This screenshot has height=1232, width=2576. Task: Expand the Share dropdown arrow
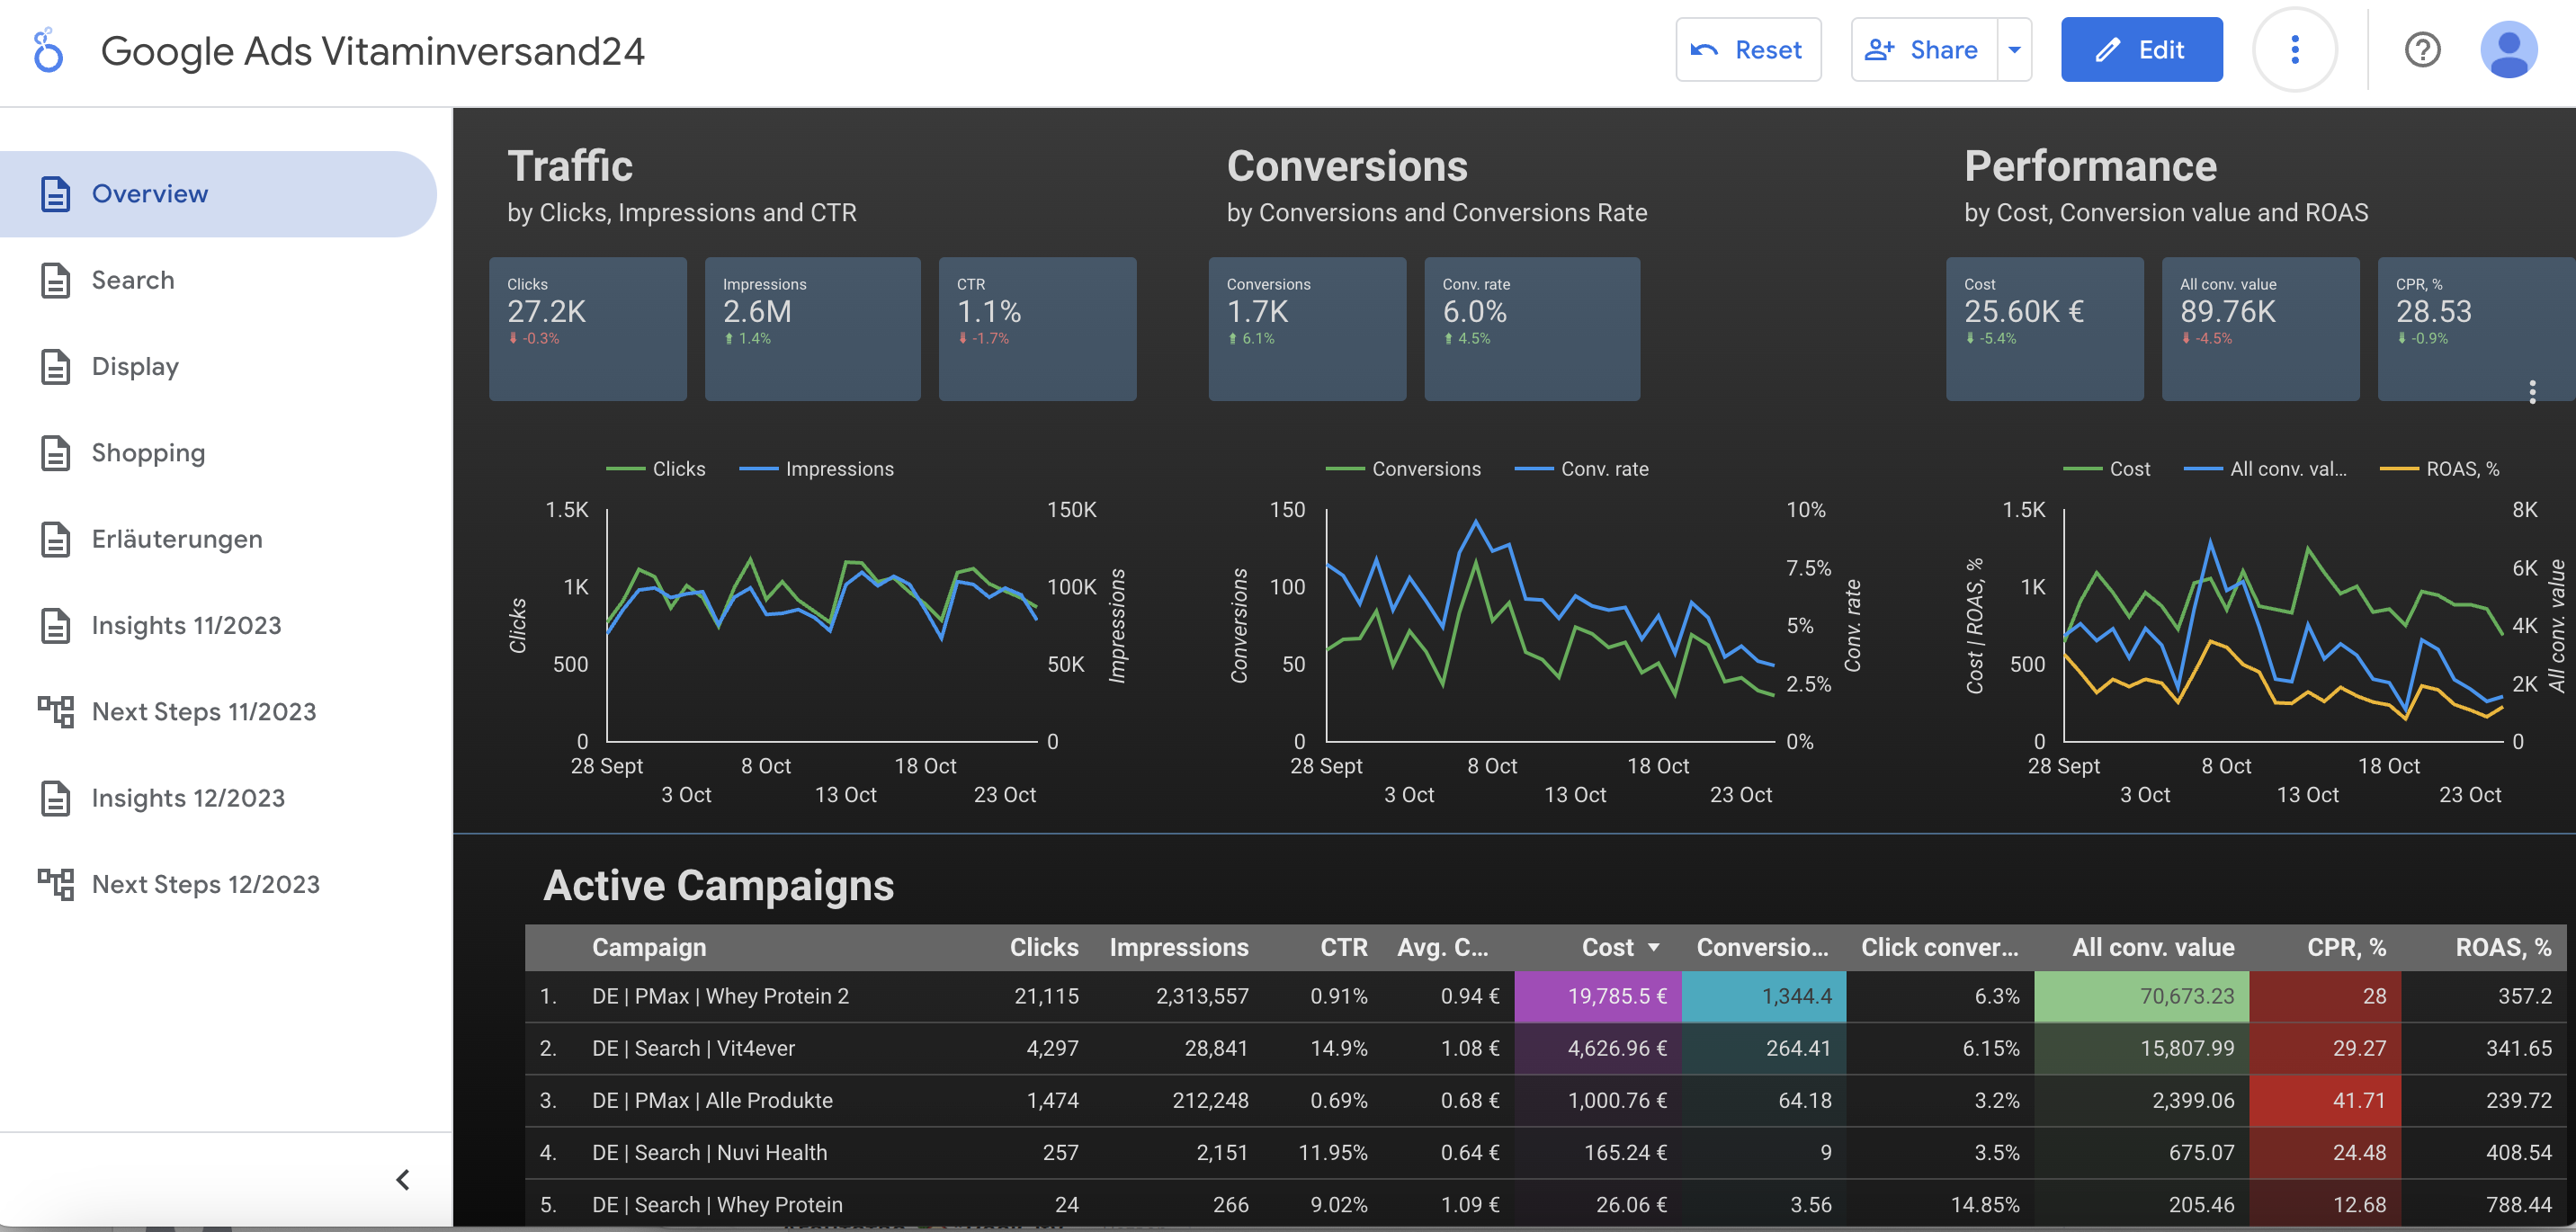[x=2014, y=49]
